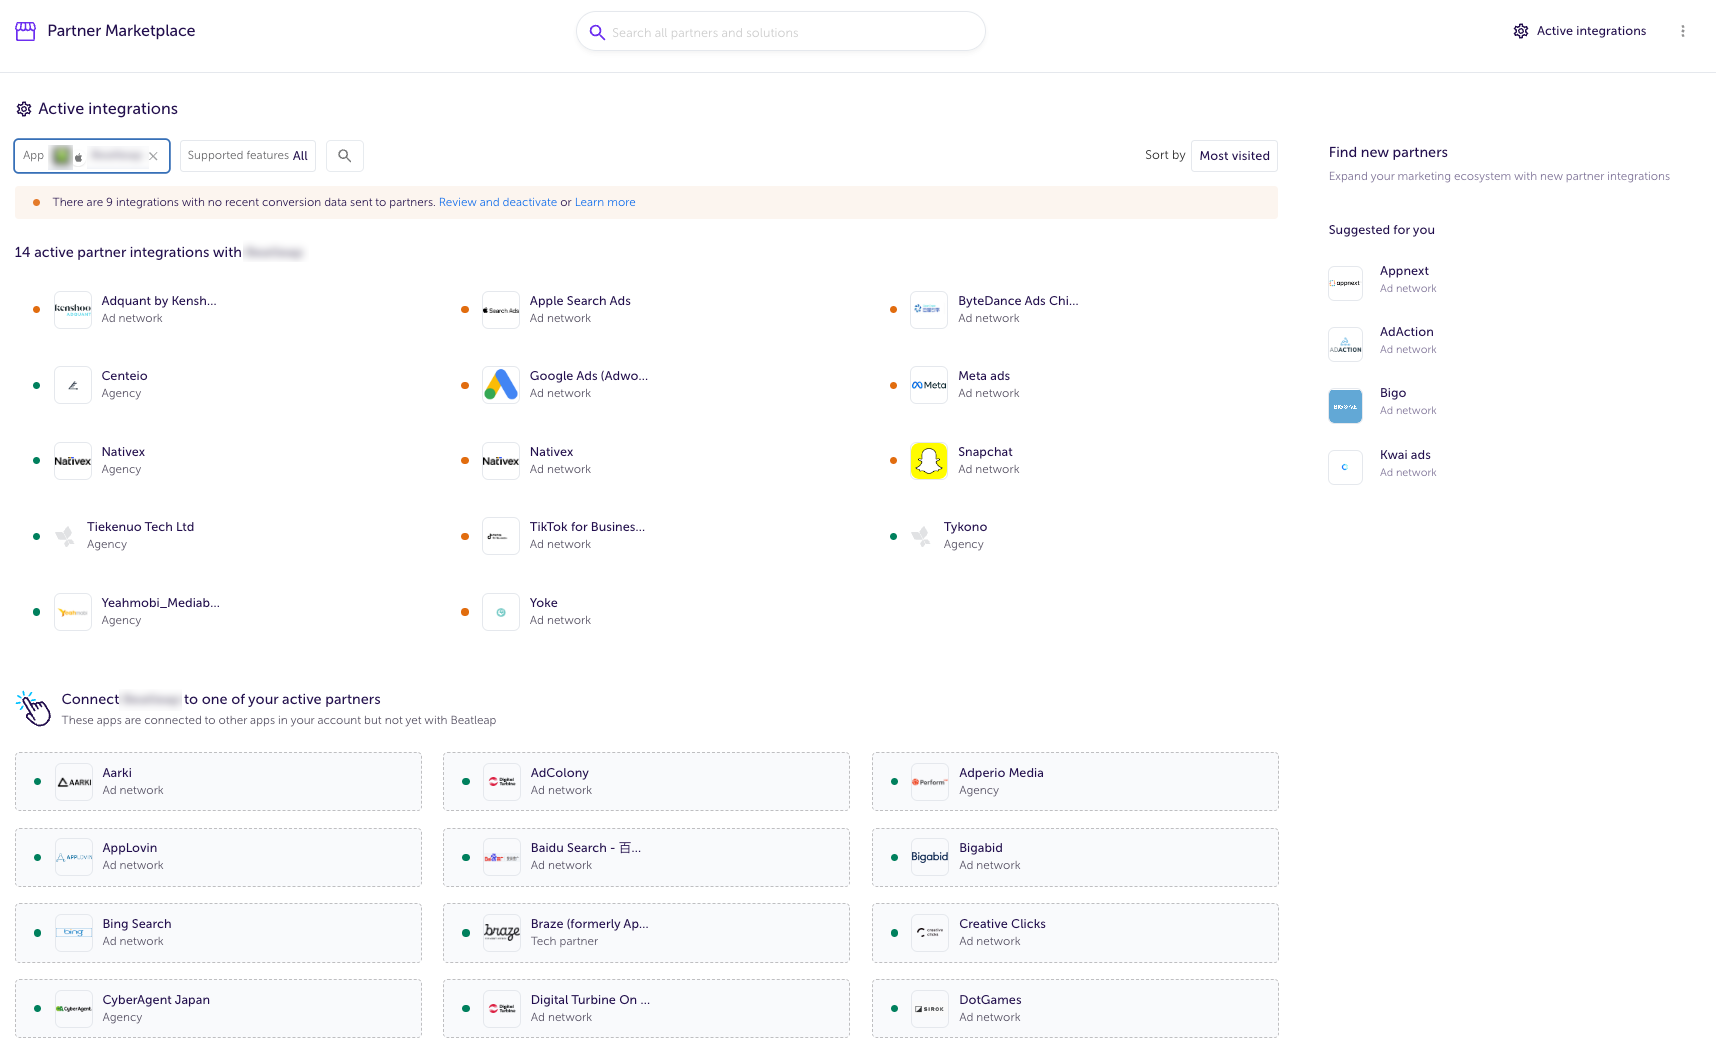Screen dimensions: 1716x1052
Task: Click the search all partners field
Action: click(780, 32)
